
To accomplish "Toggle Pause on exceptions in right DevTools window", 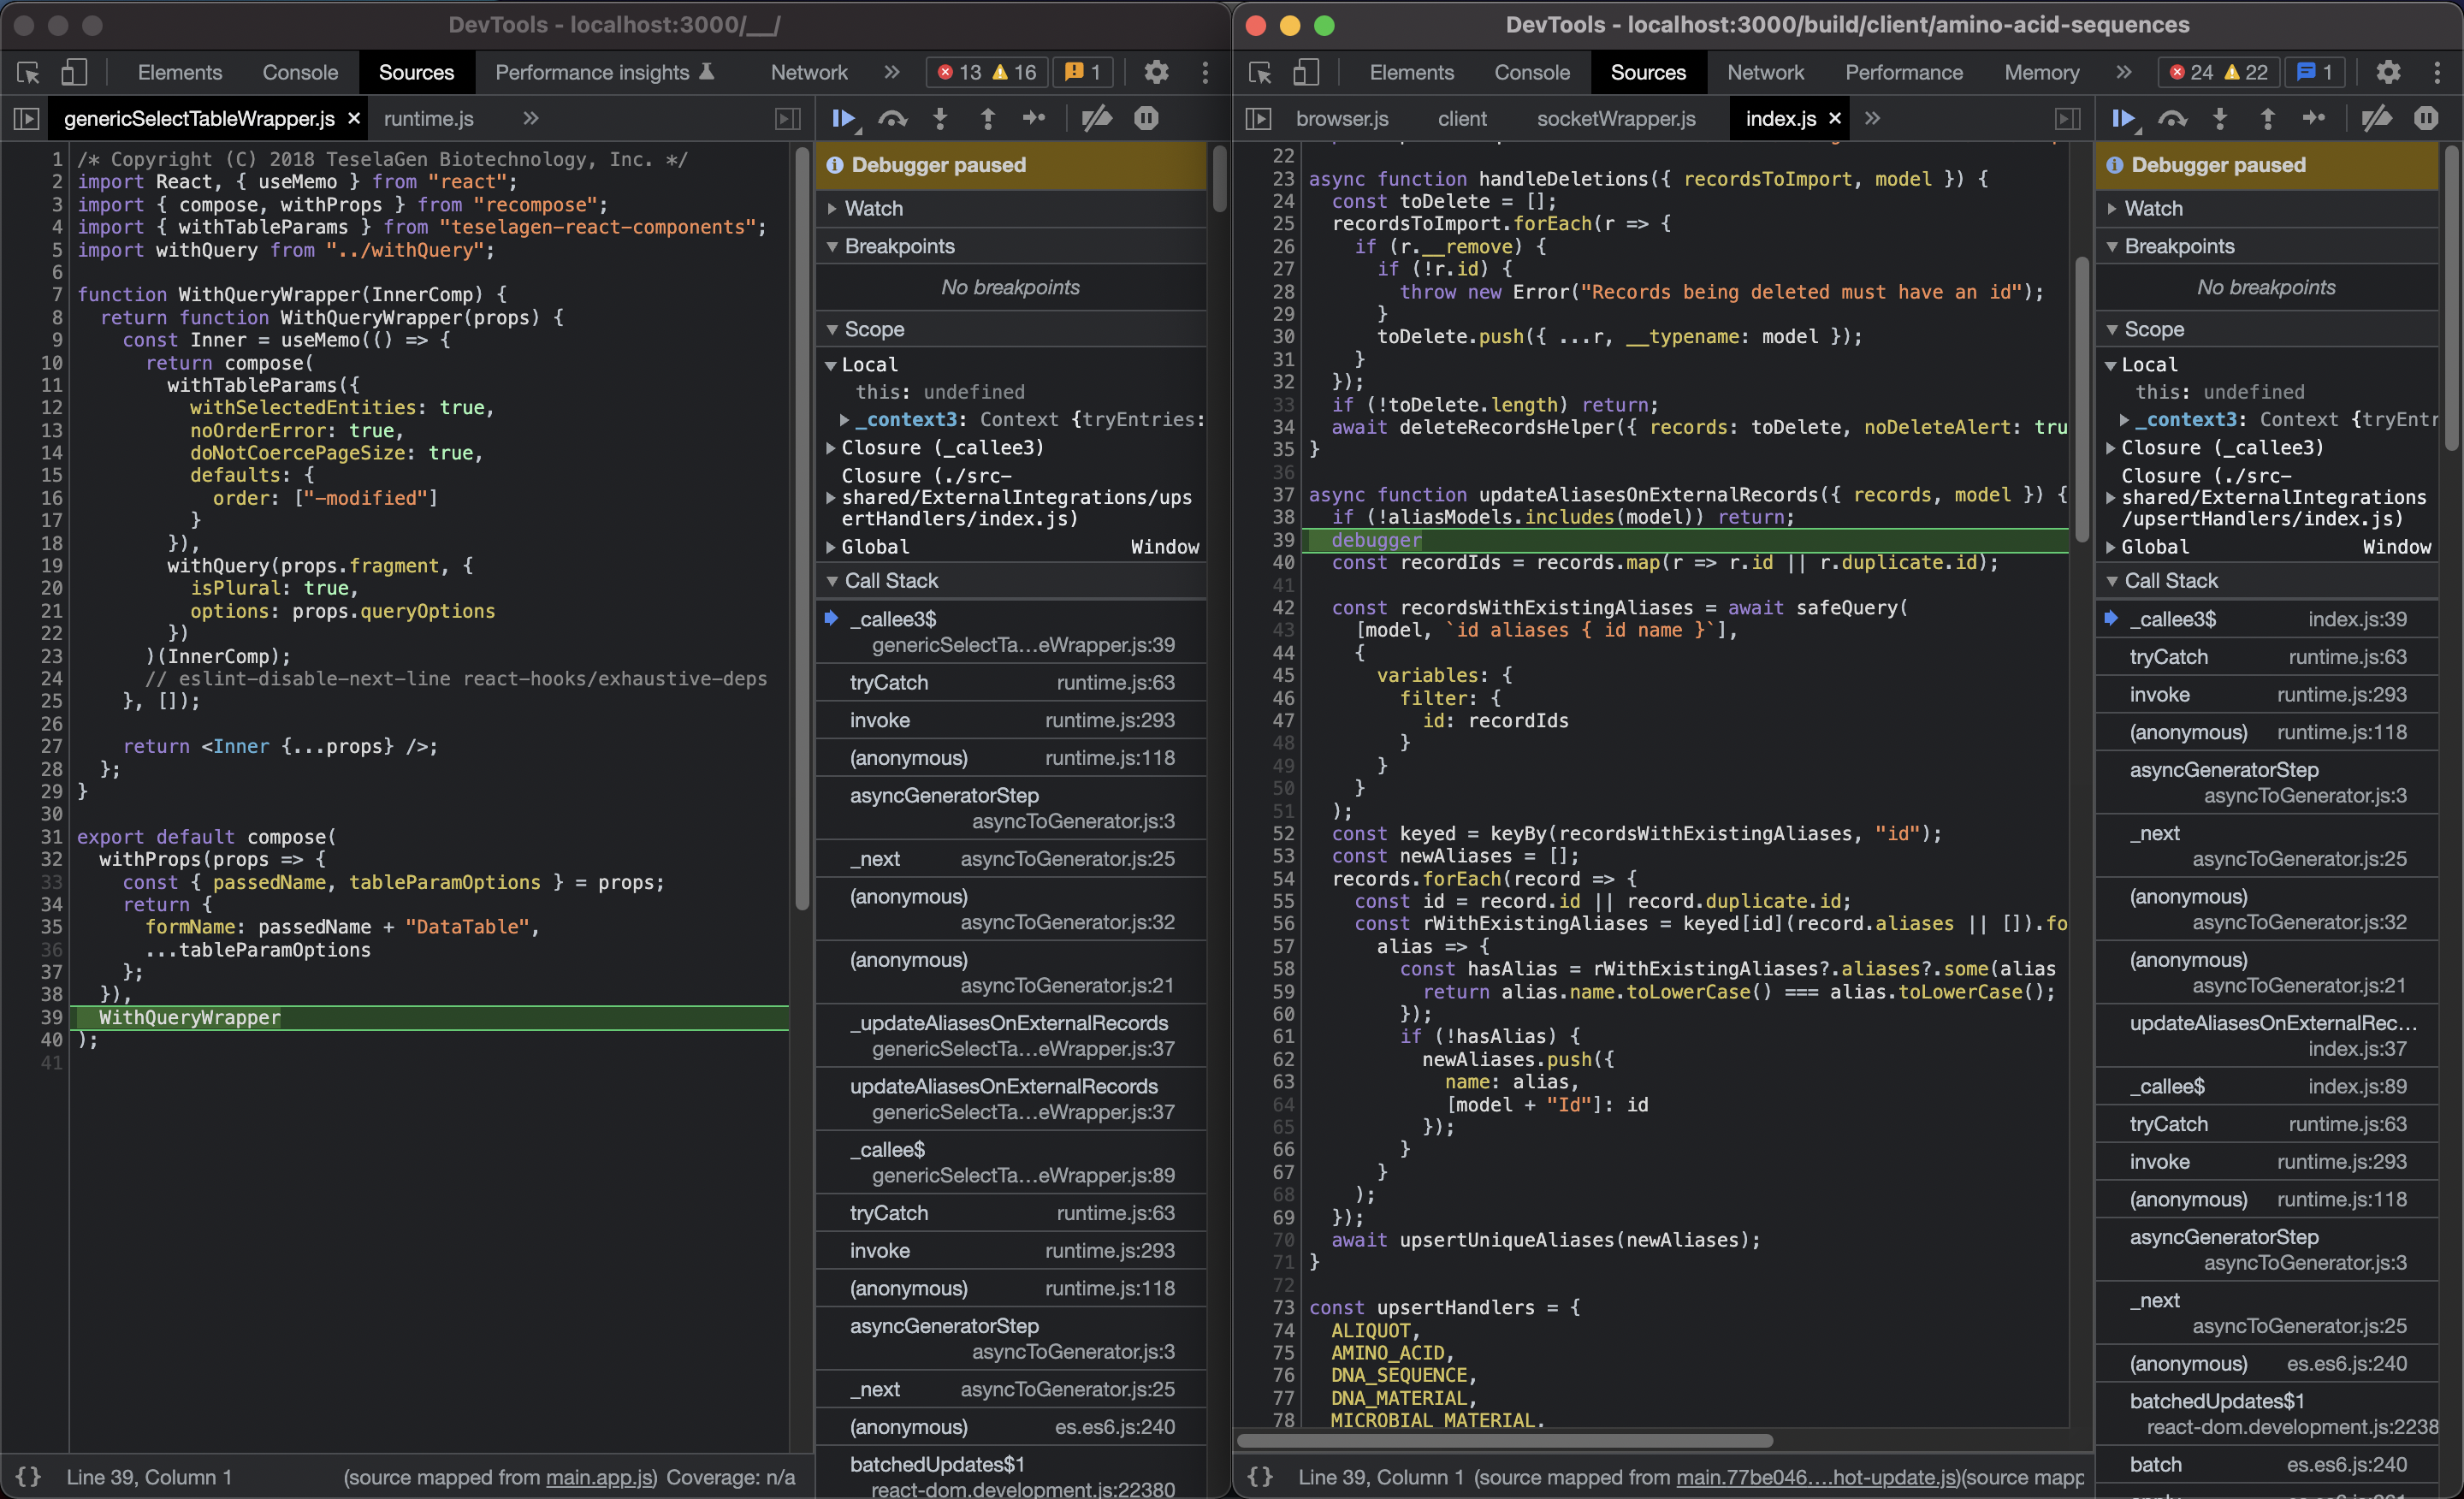I will coord(2426,119).
